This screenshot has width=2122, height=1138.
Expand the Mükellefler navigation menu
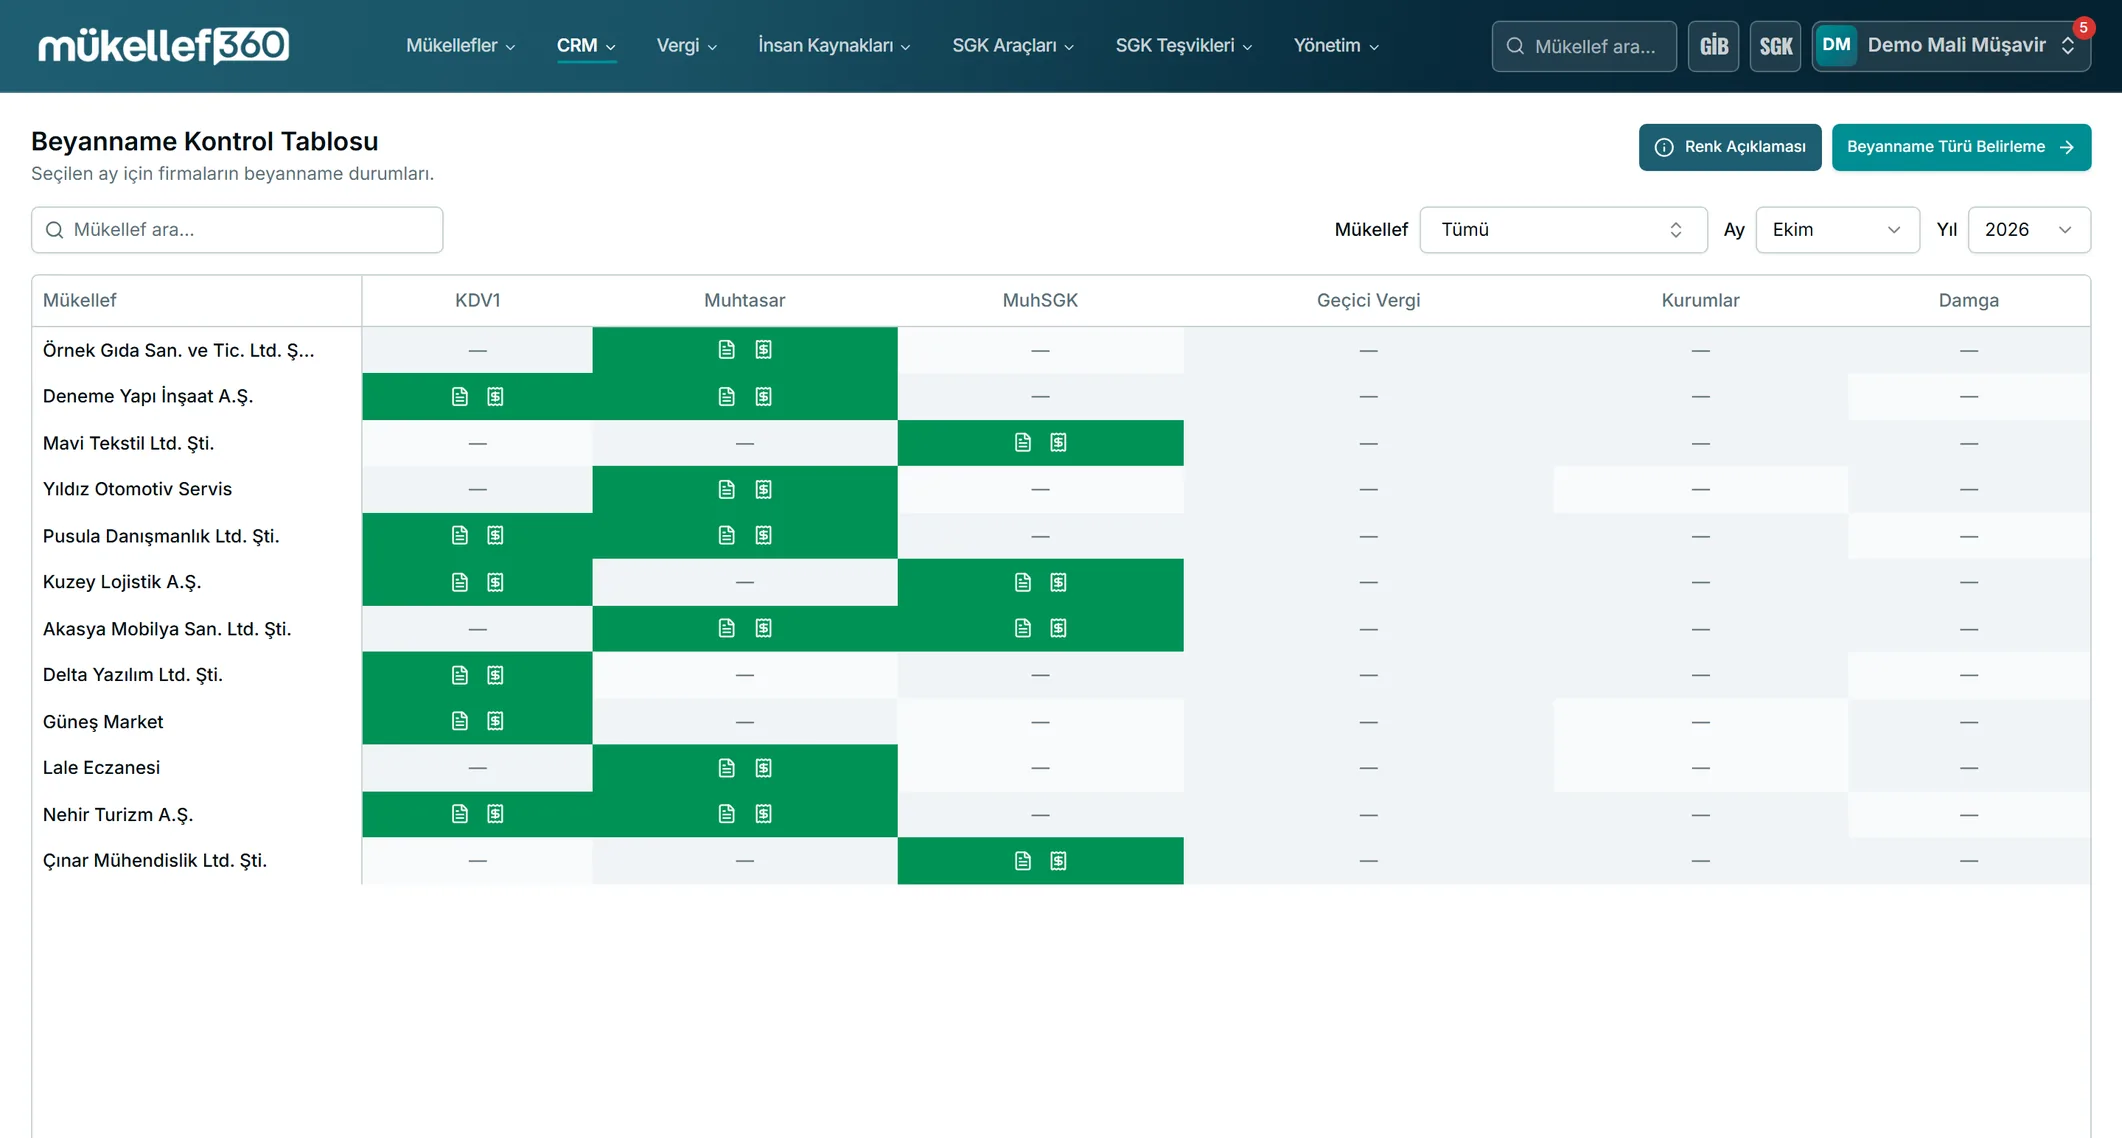461,46
